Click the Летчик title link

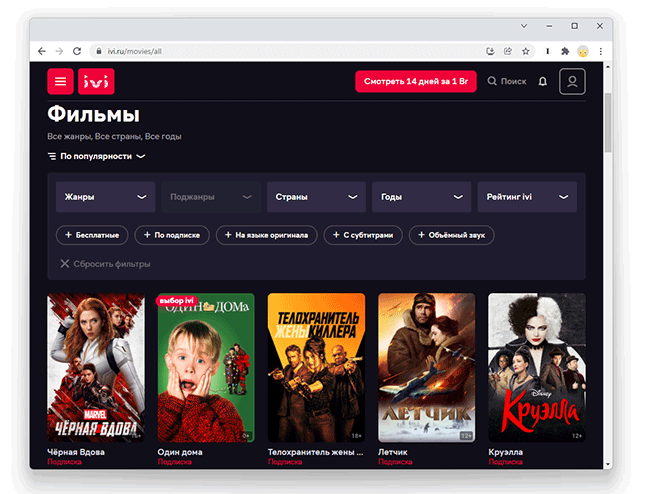pos(393,452)
